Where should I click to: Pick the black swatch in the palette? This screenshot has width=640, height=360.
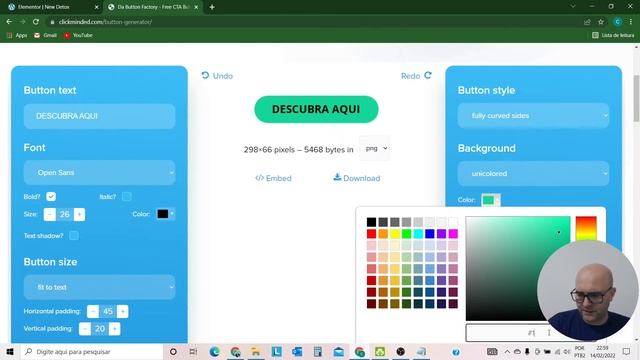(371, 222)
